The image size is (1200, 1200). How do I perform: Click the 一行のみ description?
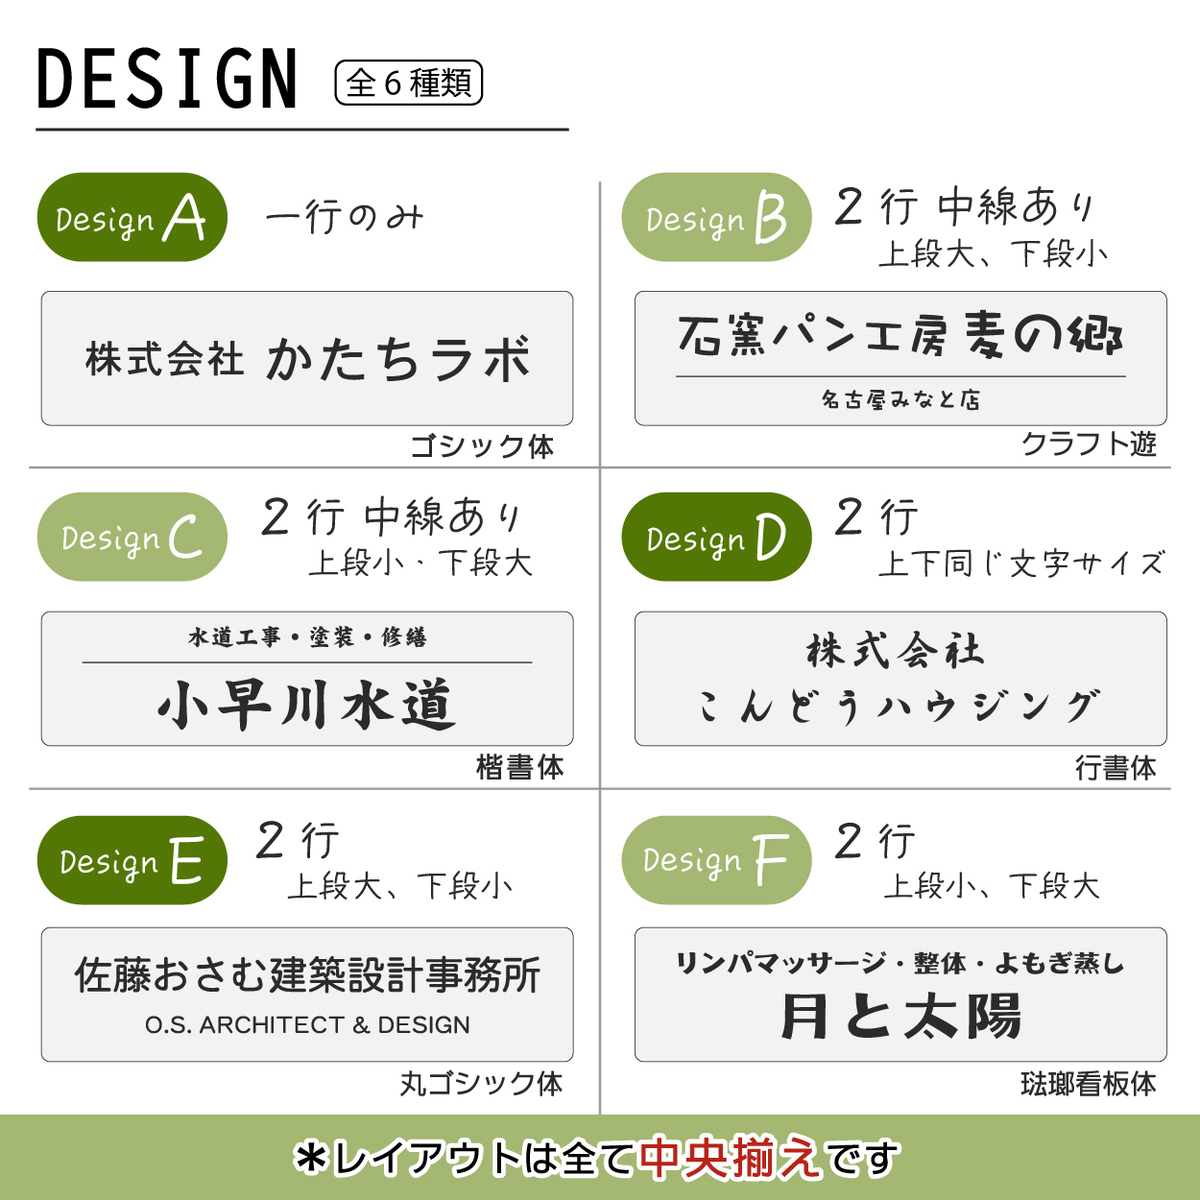tap(345, 216)
